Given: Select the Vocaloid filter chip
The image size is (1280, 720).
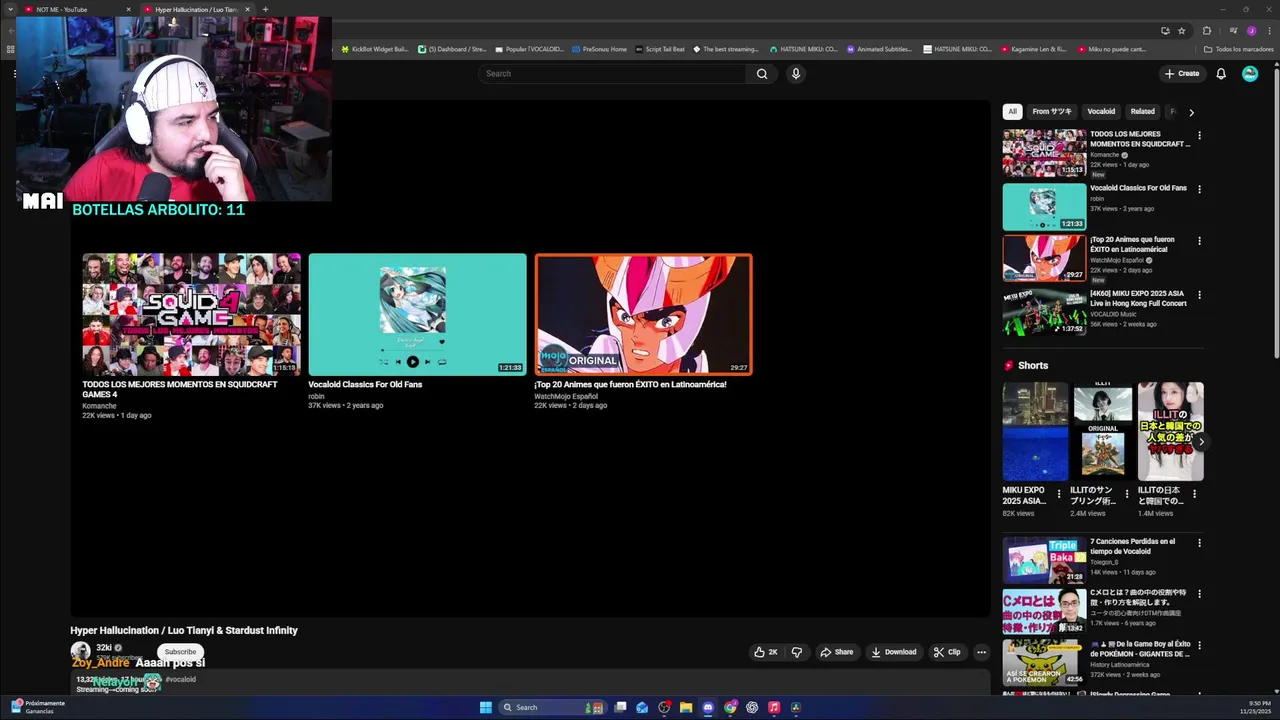Looking at the screenshot, I should 1101,112.
